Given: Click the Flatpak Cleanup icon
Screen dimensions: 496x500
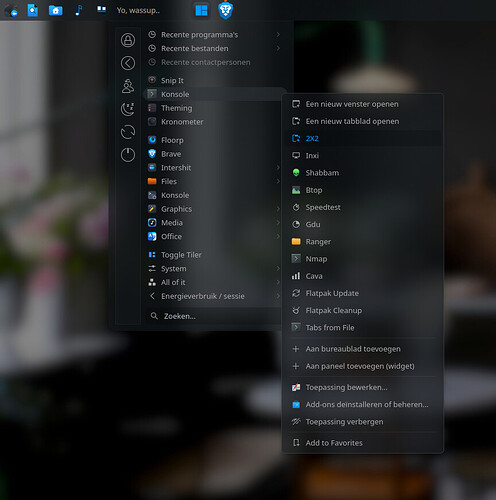Looking at the screenshot, I should [296, 310].
